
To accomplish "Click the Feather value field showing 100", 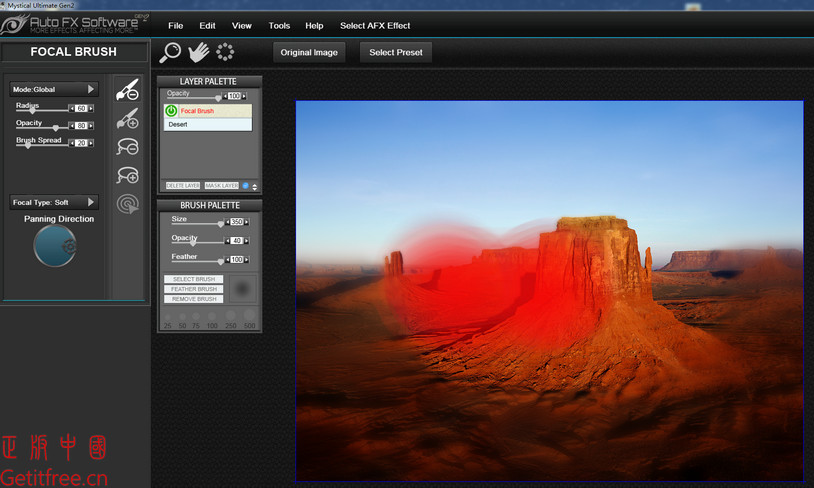I will [237, 260].
